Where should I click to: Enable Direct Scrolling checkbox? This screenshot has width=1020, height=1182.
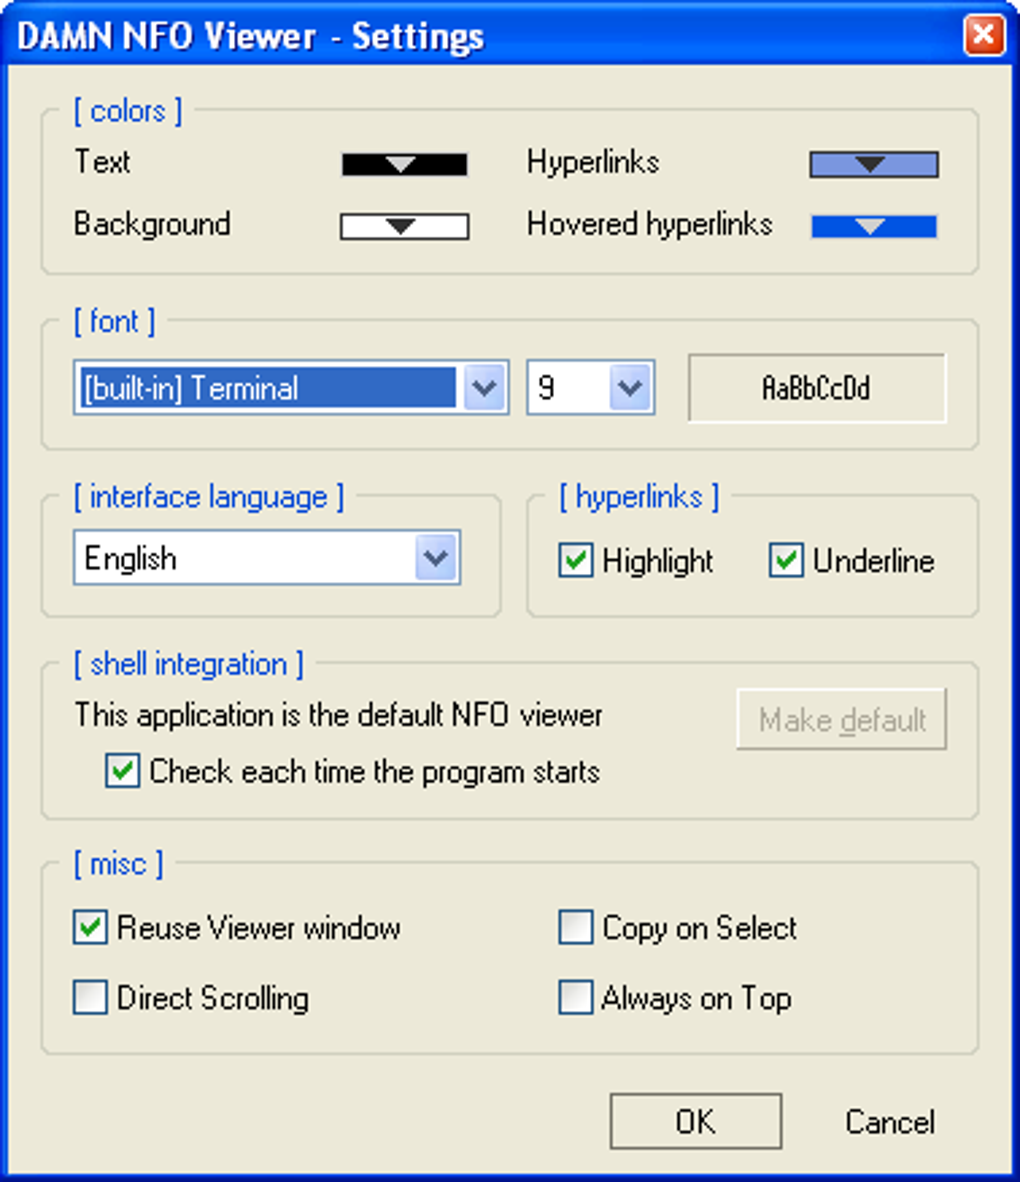point(90,997)
